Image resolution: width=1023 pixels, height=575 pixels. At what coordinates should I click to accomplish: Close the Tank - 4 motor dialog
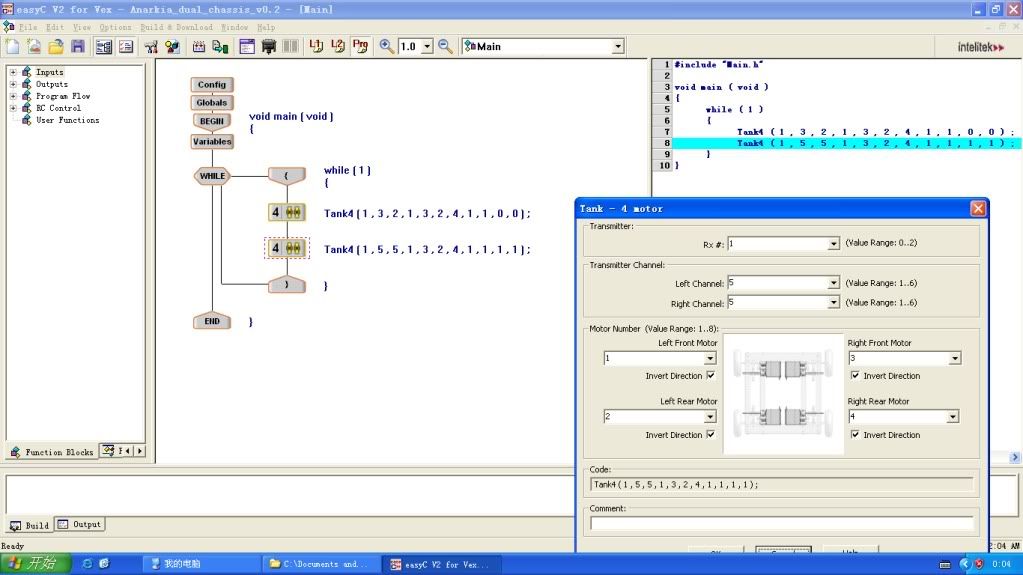point(978,208)
